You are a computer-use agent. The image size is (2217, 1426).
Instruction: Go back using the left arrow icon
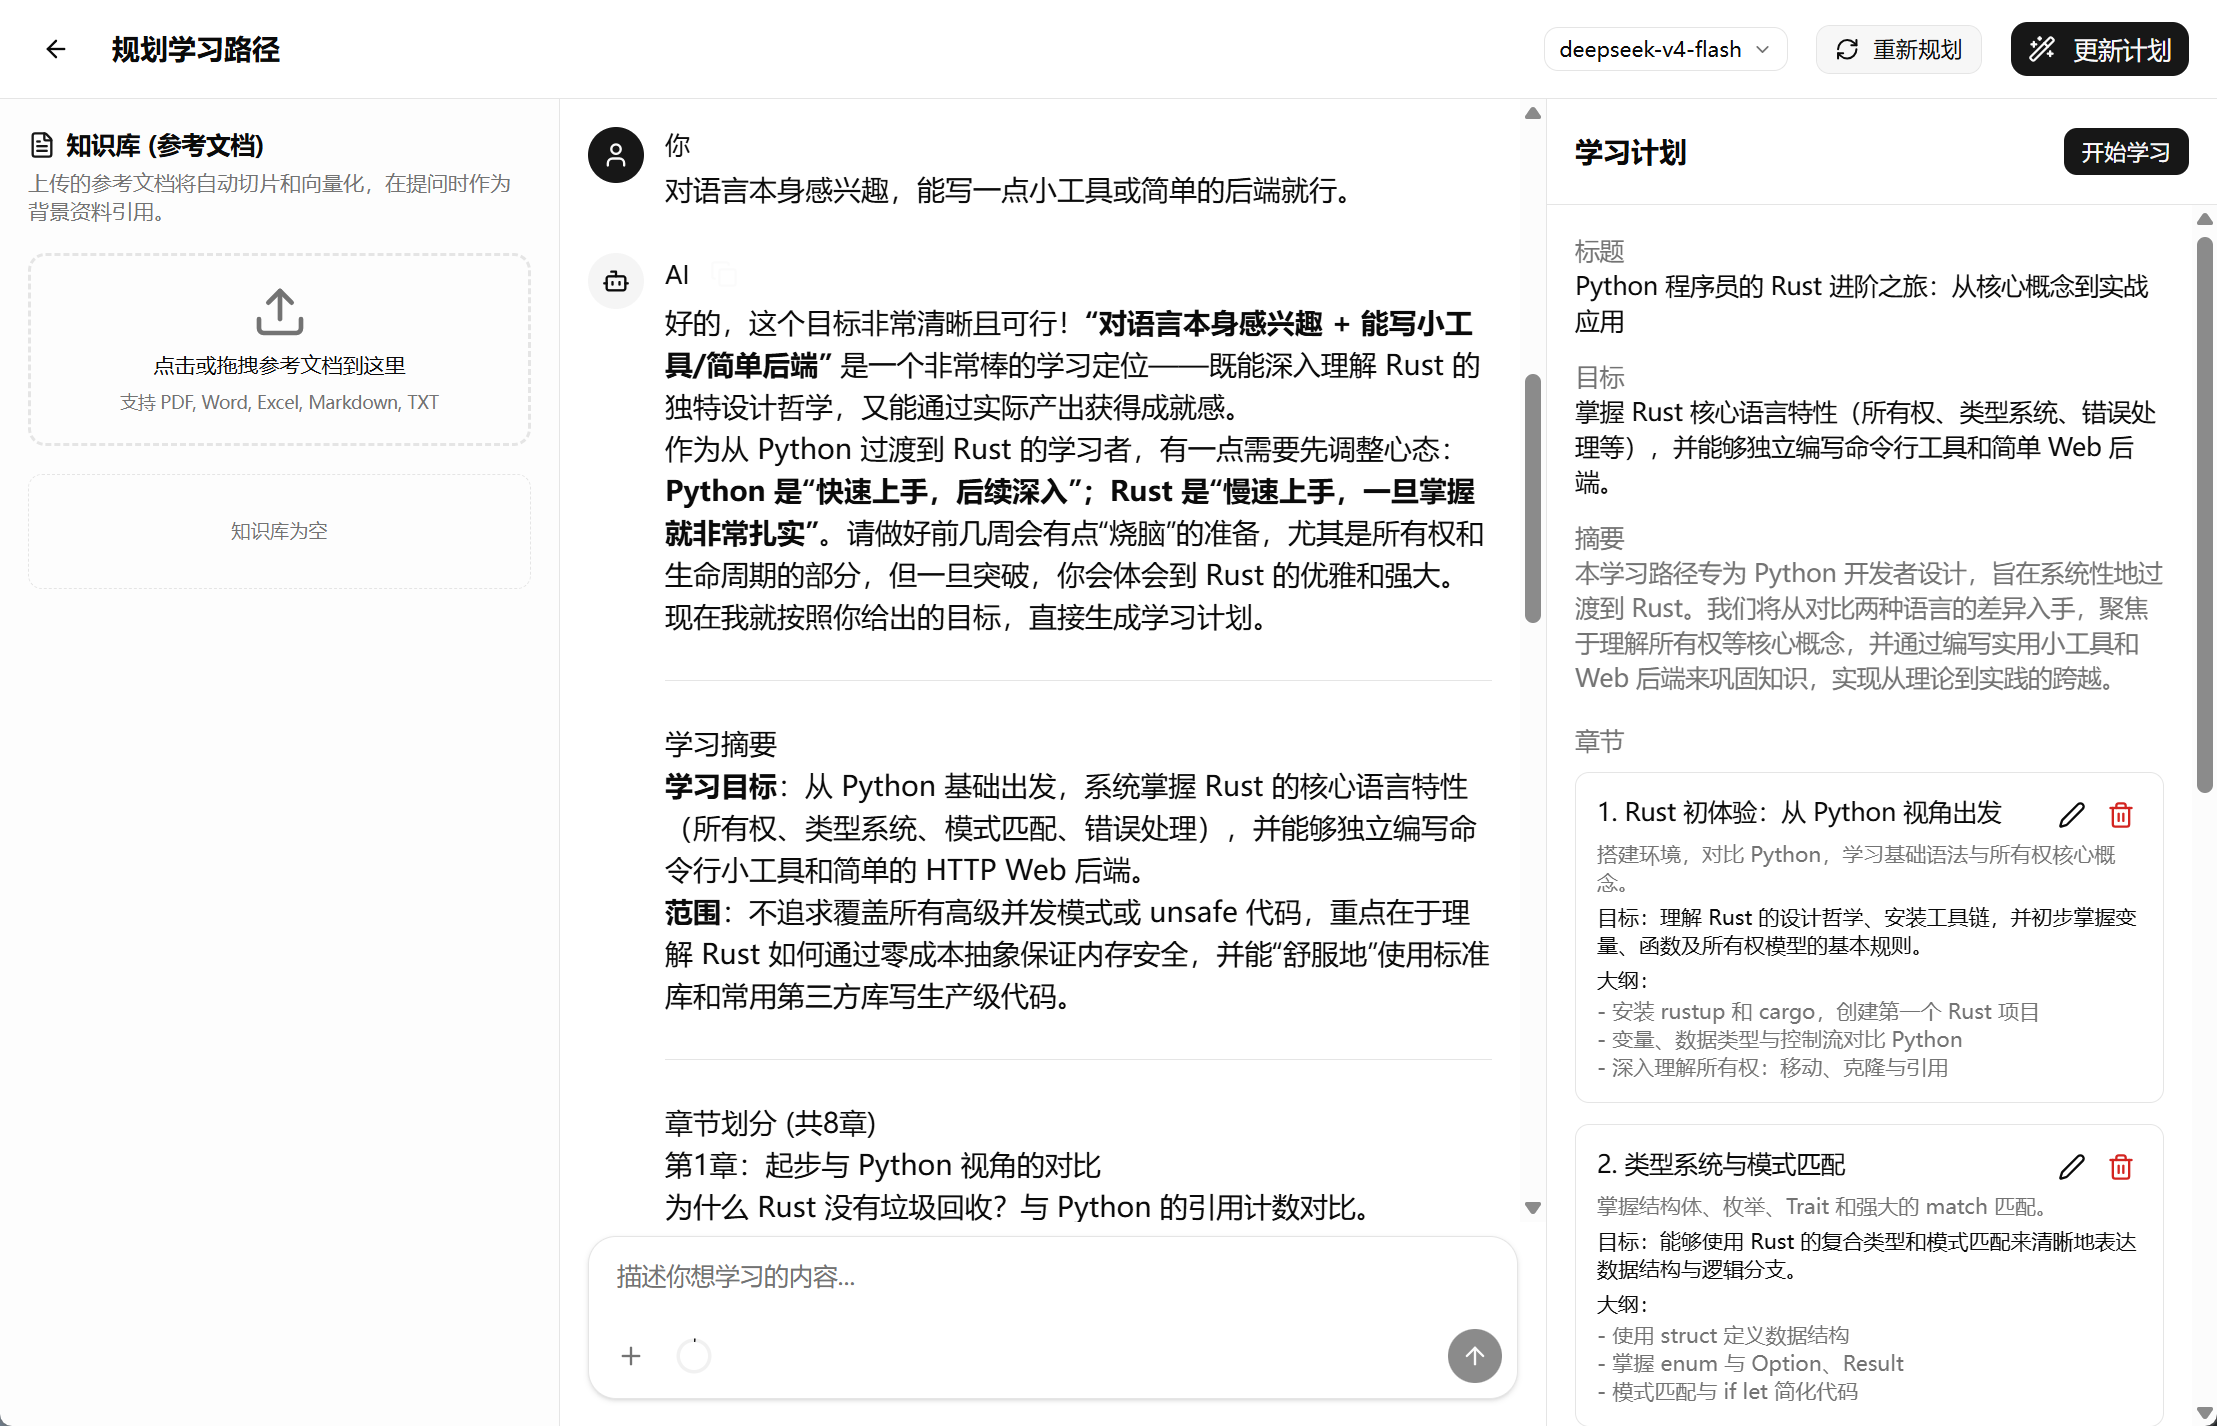tap(56, 49)
